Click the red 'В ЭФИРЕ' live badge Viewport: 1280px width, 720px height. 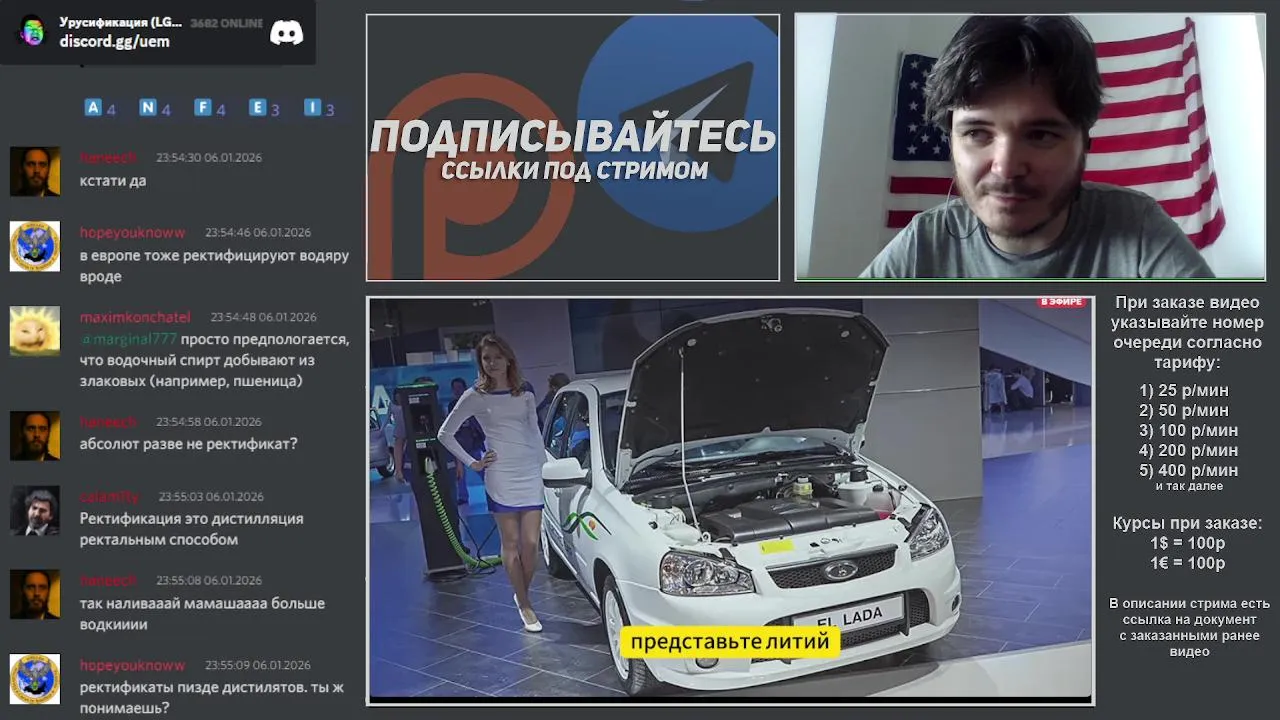click(x=1062, y=302)
